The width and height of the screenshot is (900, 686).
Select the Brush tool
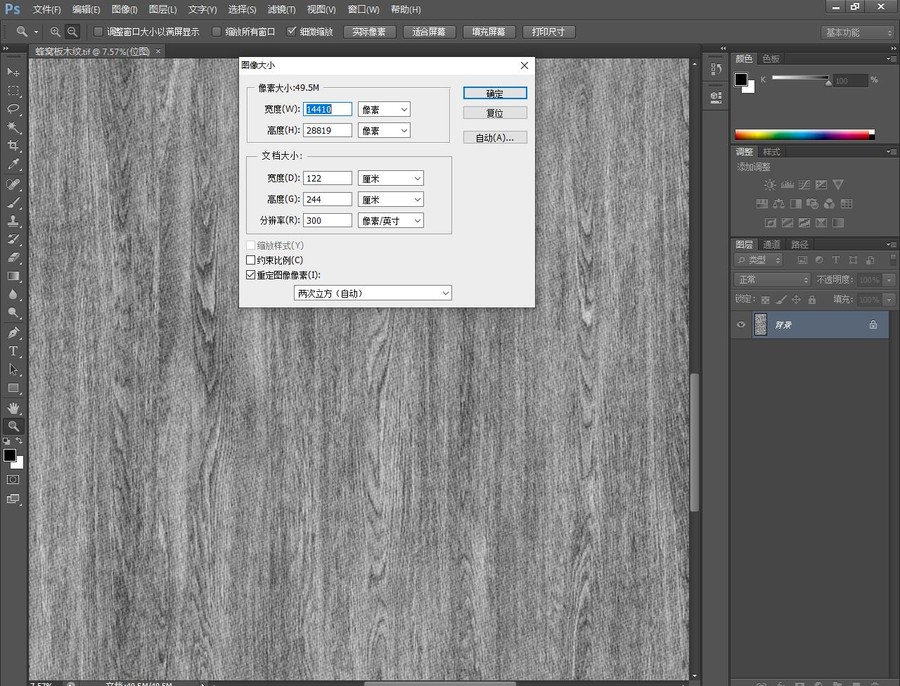(x=13, y=203)
